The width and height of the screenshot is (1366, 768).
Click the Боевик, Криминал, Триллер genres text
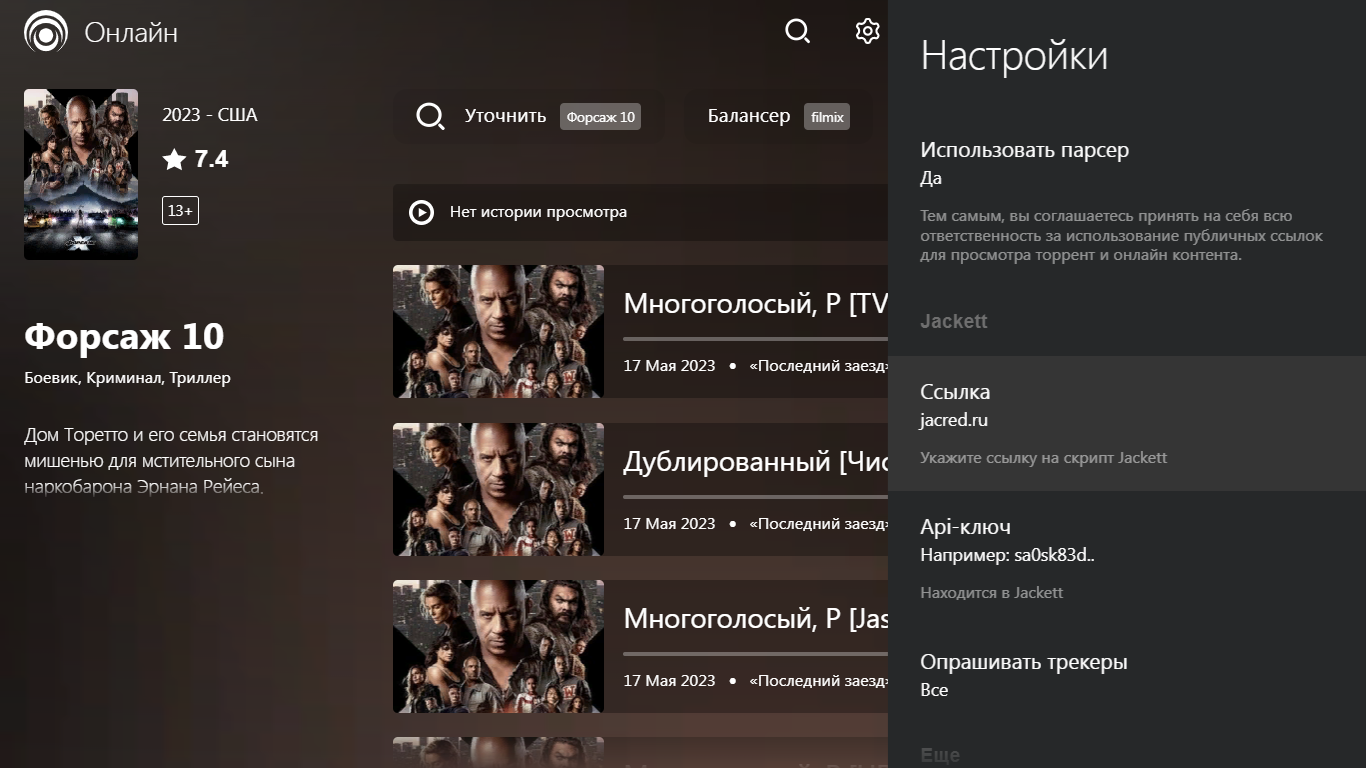(x=127, y=378)
